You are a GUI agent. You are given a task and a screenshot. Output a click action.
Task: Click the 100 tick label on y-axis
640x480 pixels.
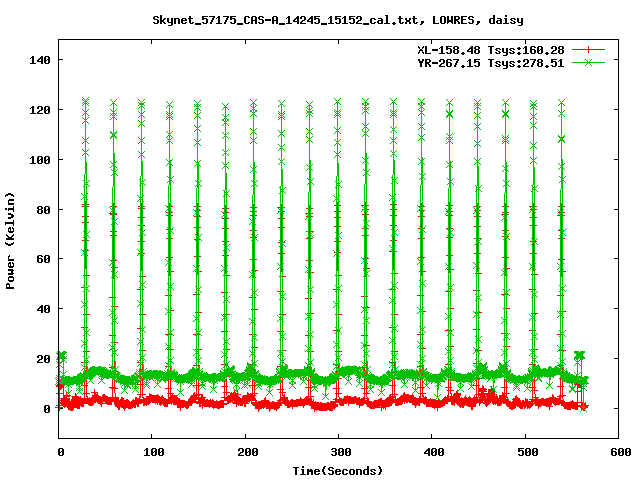[40, 160]
